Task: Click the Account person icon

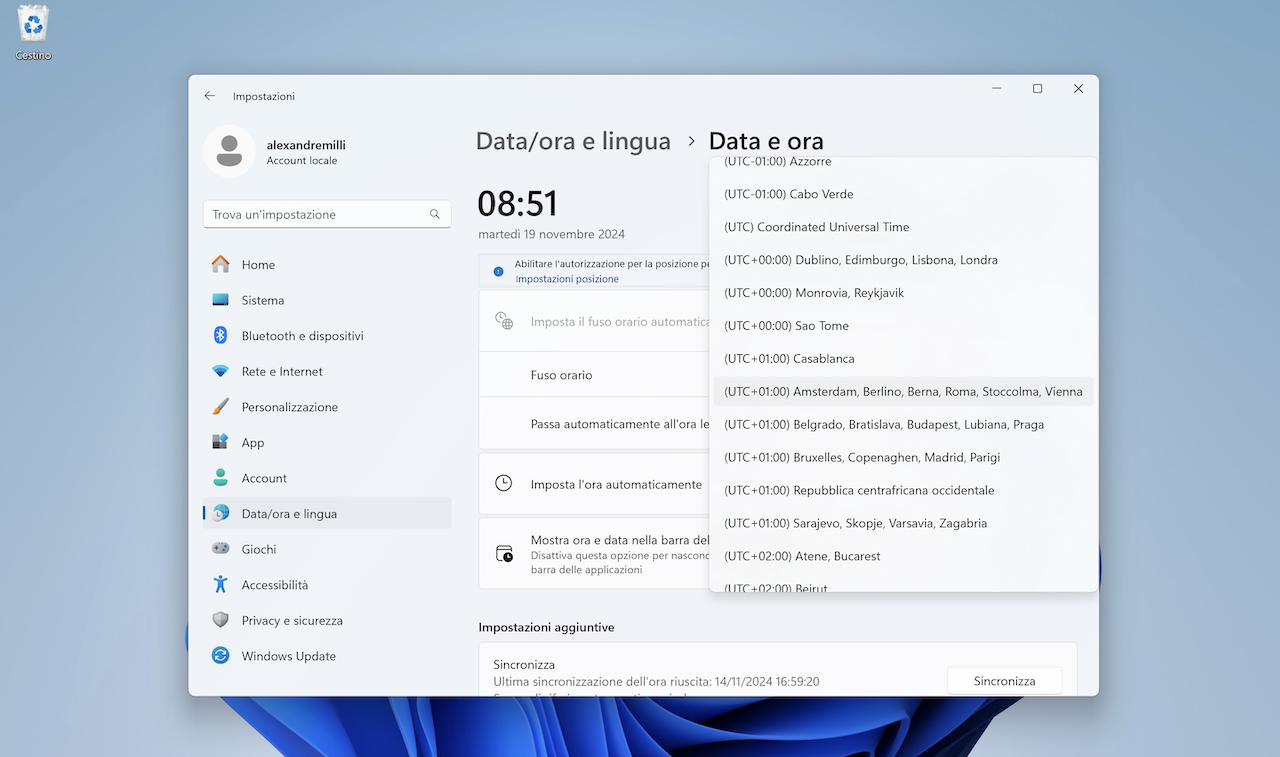Action: (221, 478)
